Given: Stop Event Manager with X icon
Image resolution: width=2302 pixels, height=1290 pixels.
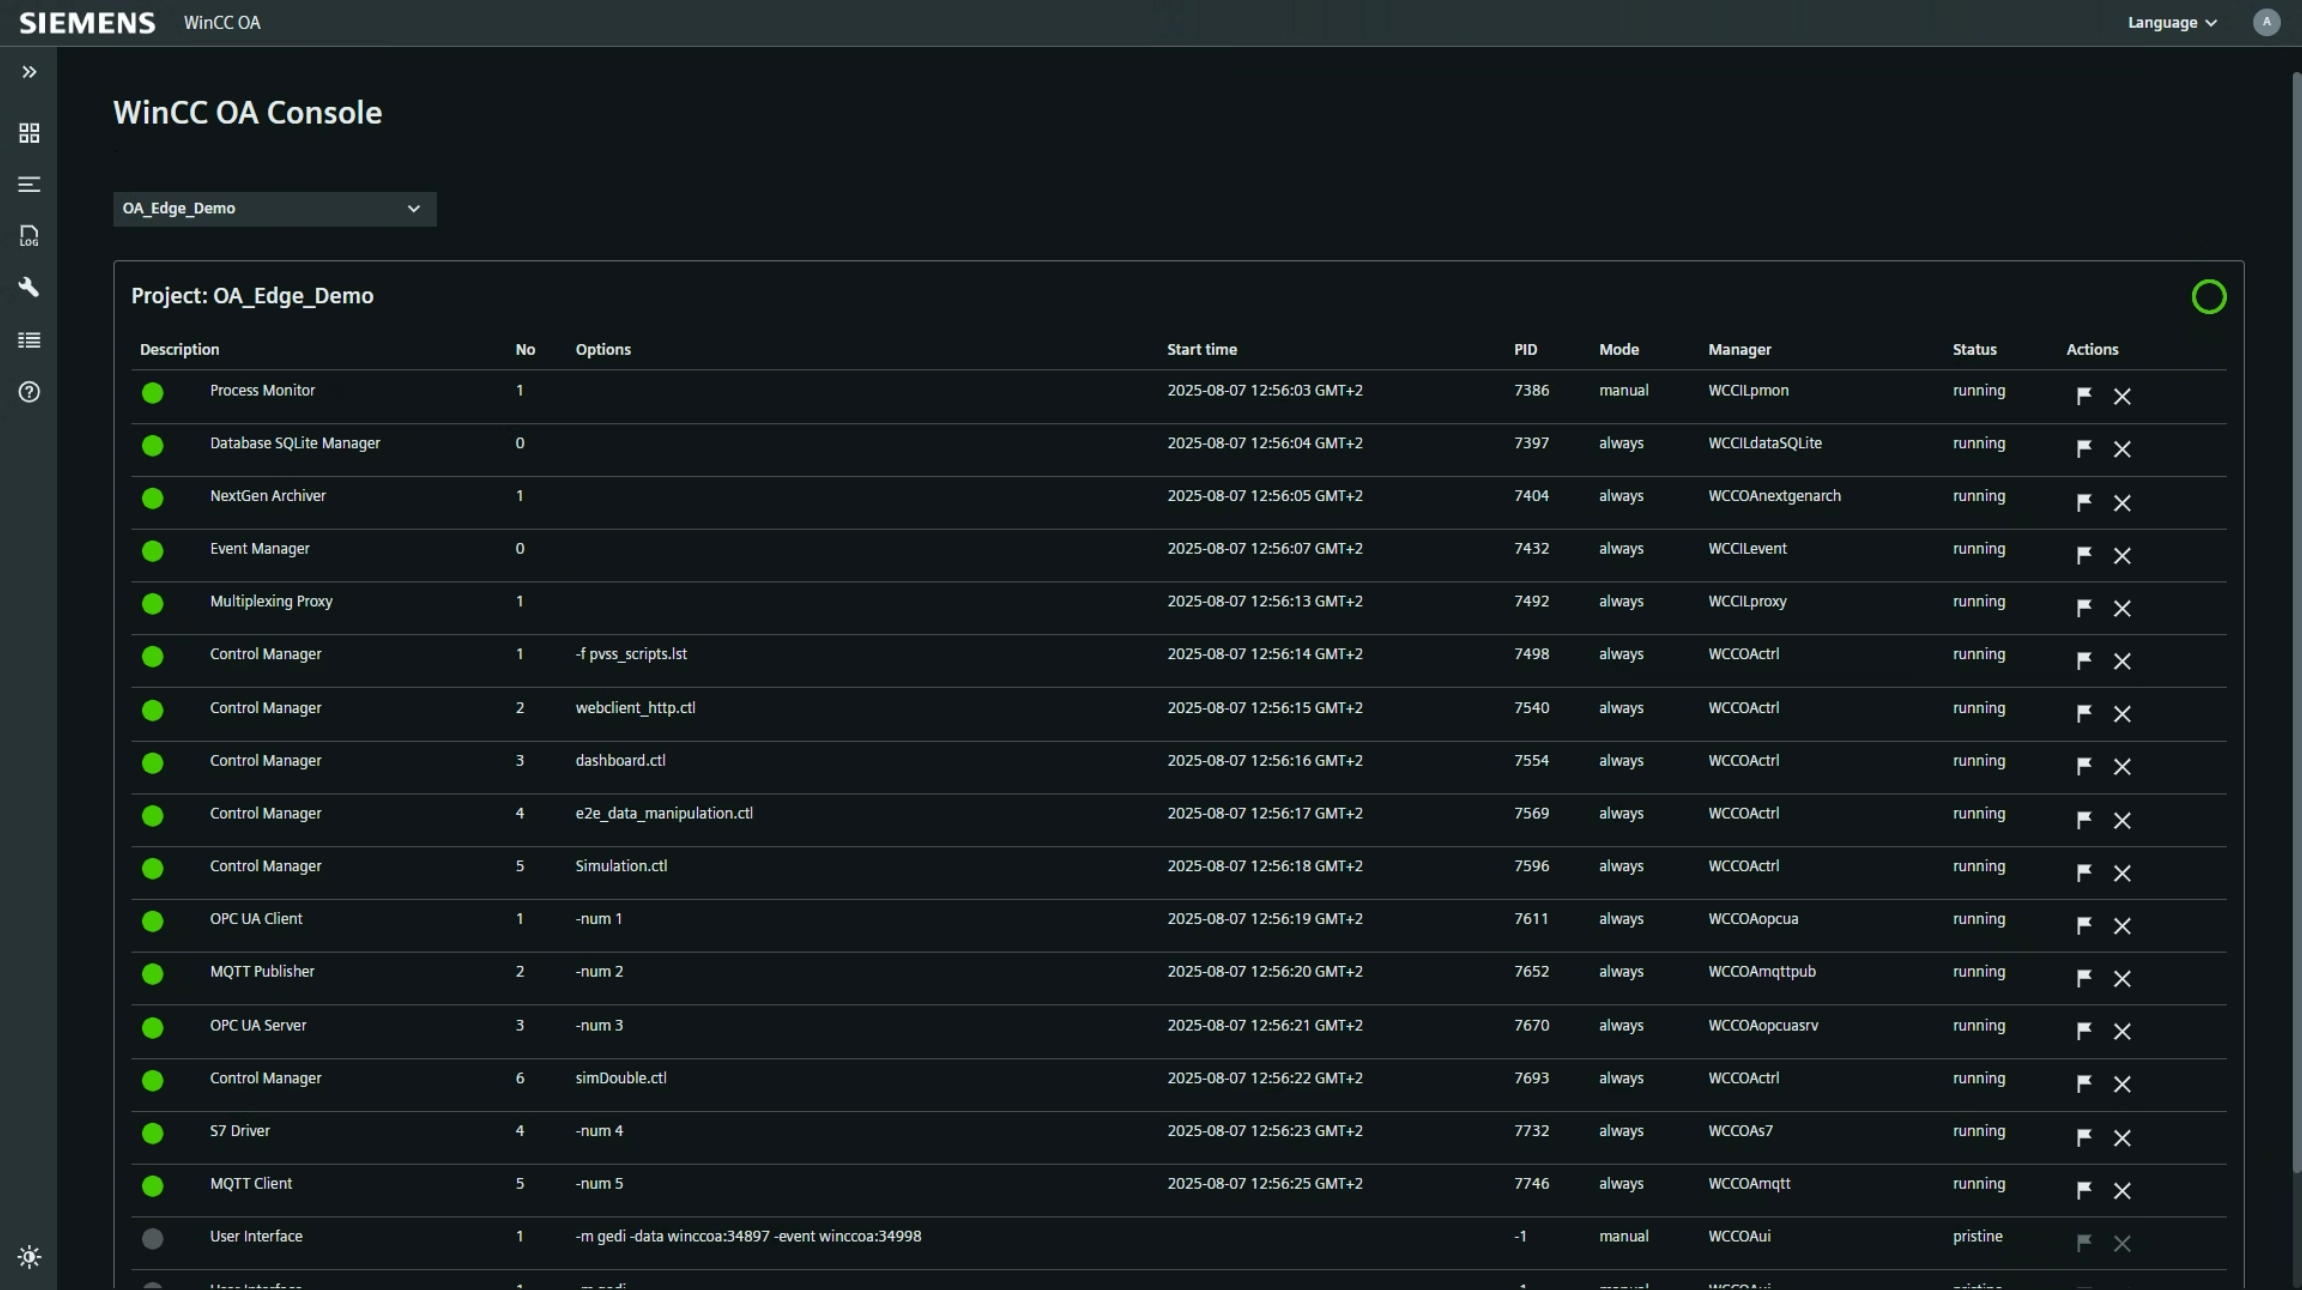Looking at the screenshot, I should (x=2122, y=555).
